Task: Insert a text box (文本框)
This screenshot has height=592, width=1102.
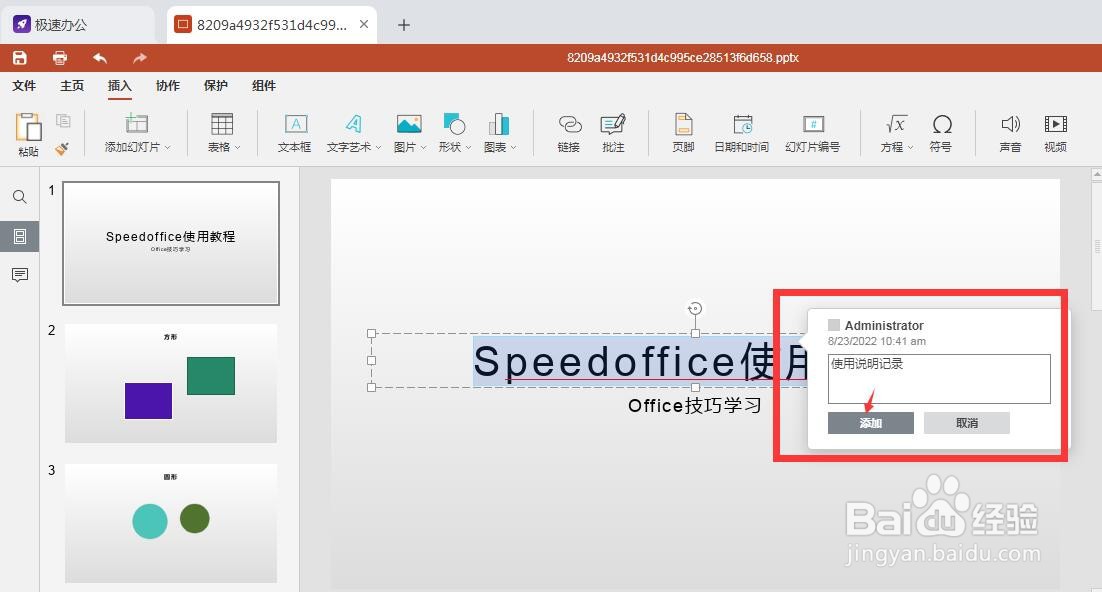Action: pos(294,132)
